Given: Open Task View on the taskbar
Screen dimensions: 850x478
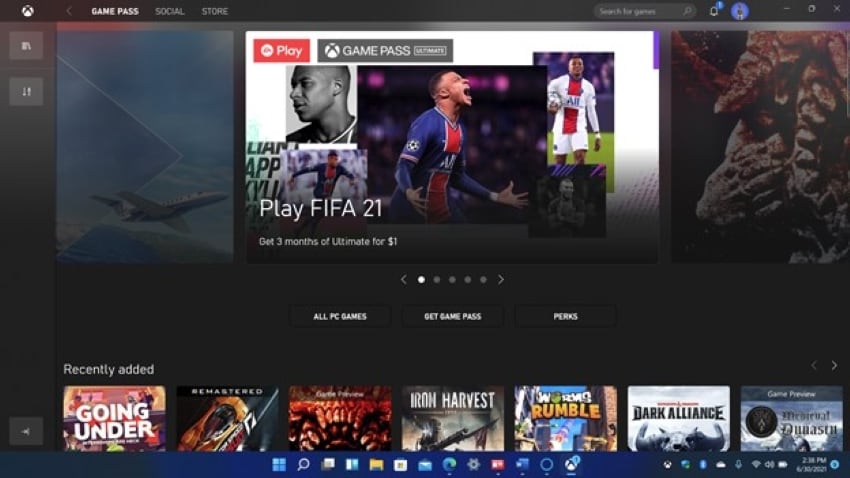Looking at the screenshot, I should coord(328,464).
